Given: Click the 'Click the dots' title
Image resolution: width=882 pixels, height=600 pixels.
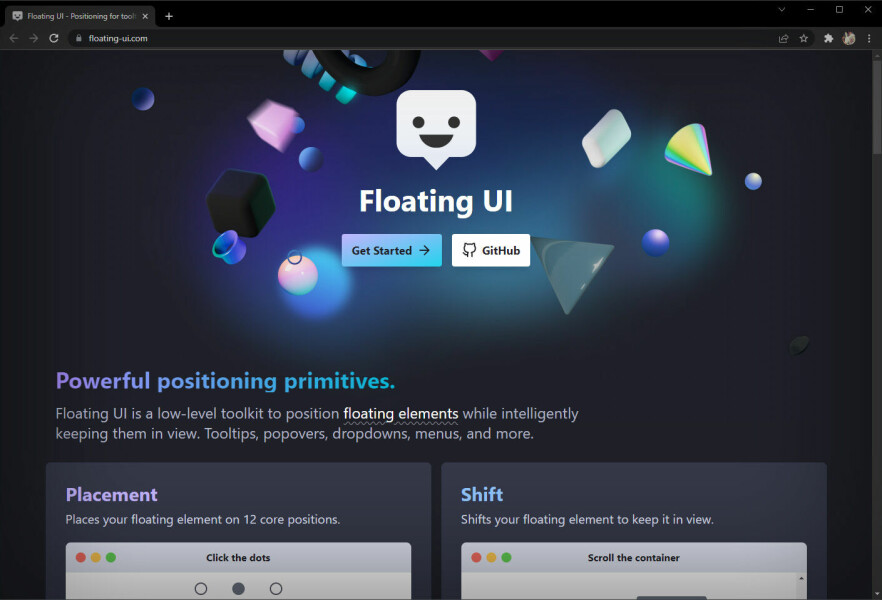Looking at the screenshot, I should [238, 558].
